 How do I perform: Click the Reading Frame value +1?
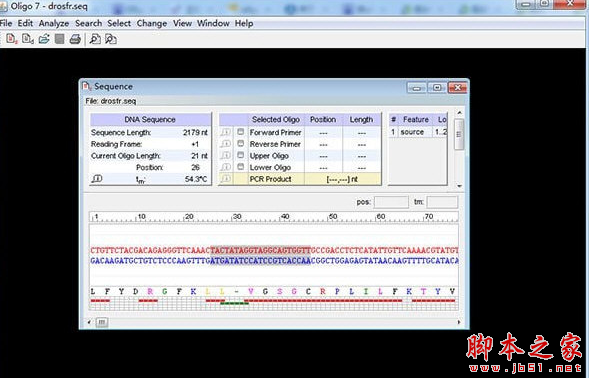click(x=195, y=144)
